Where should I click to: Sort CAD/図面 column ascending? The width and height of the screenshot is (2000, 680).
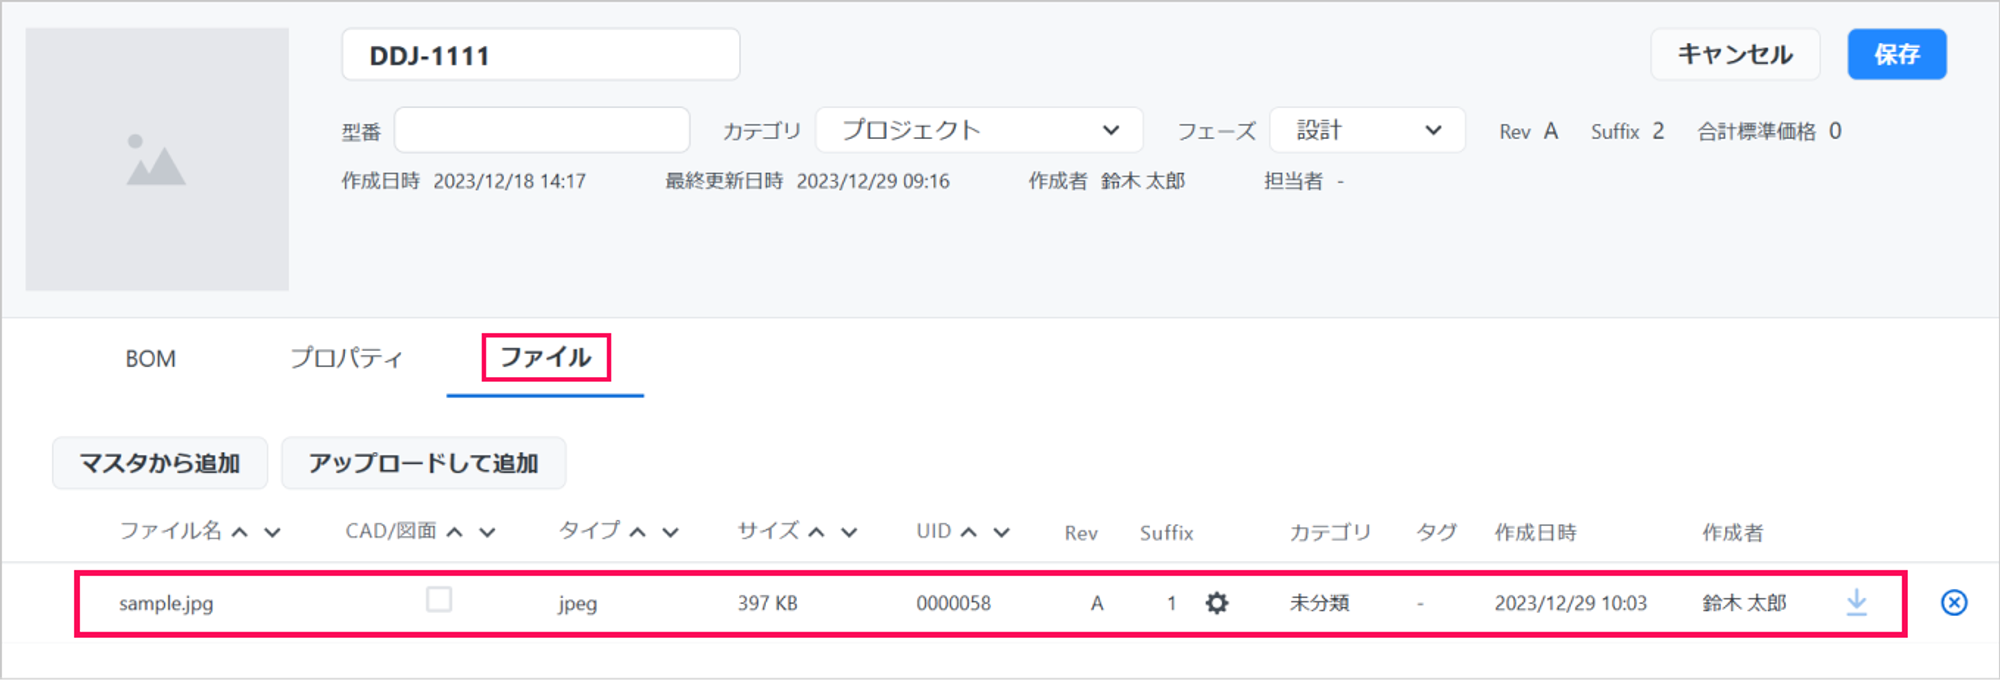455,532
